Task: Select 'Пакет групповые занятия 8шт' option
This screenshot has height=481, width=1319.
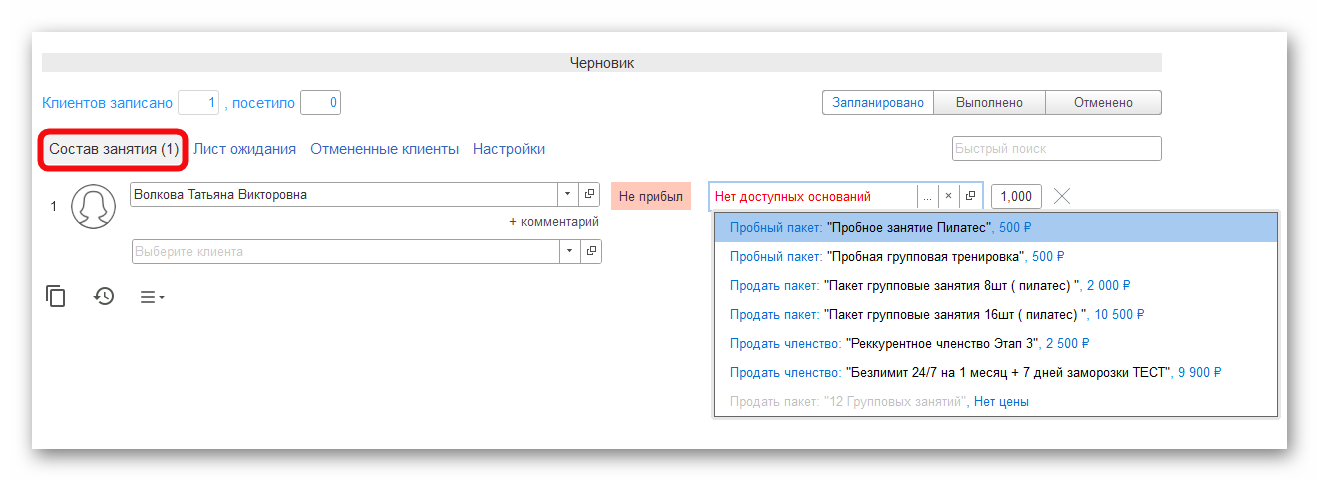Action: point(996,285)
